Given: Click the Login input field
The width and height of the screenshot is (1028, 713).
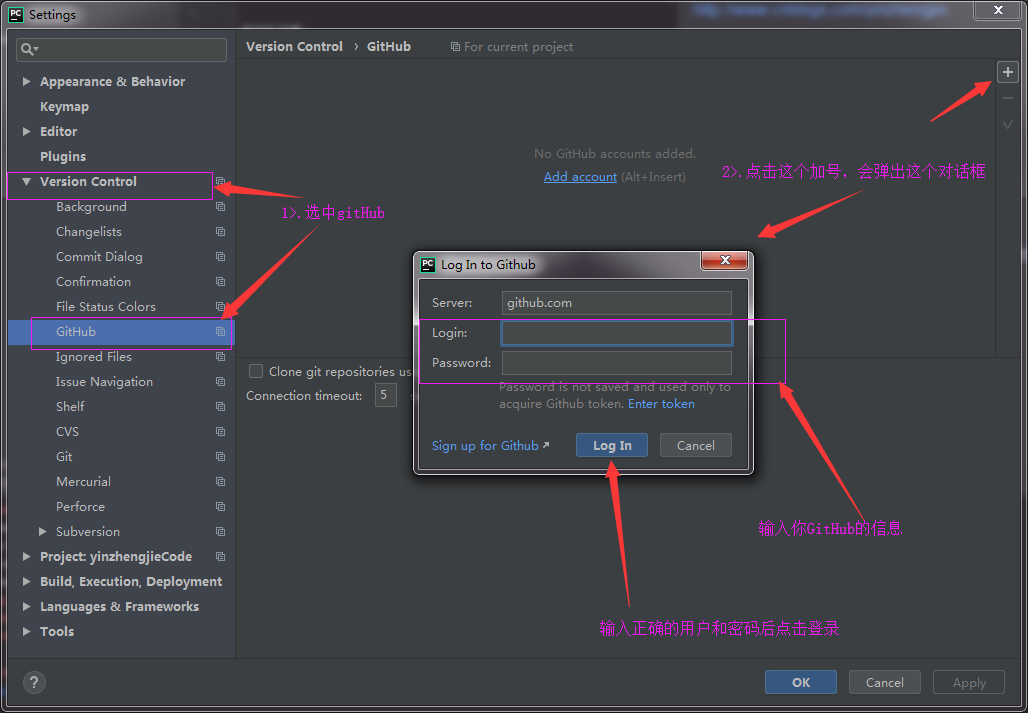Looking at the screenshot, I should point(617,333).
